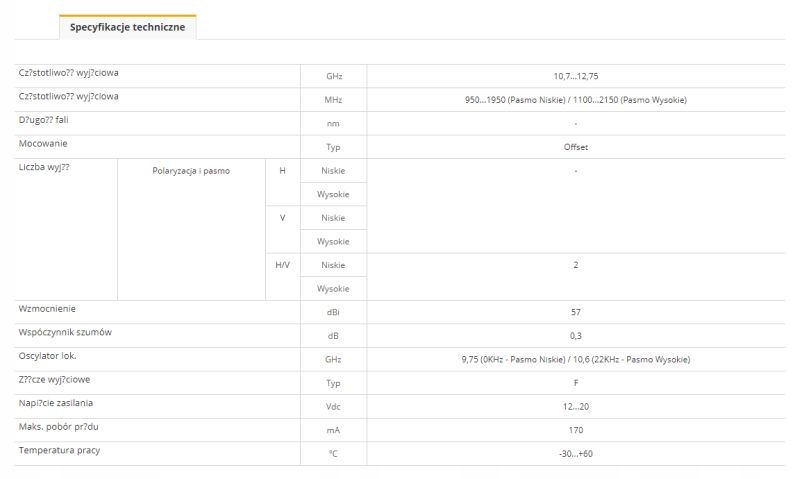Click the 10,7...12,75 frequency value
The width and height of the screenshot is (800, 479).
(x=576, y=76)
